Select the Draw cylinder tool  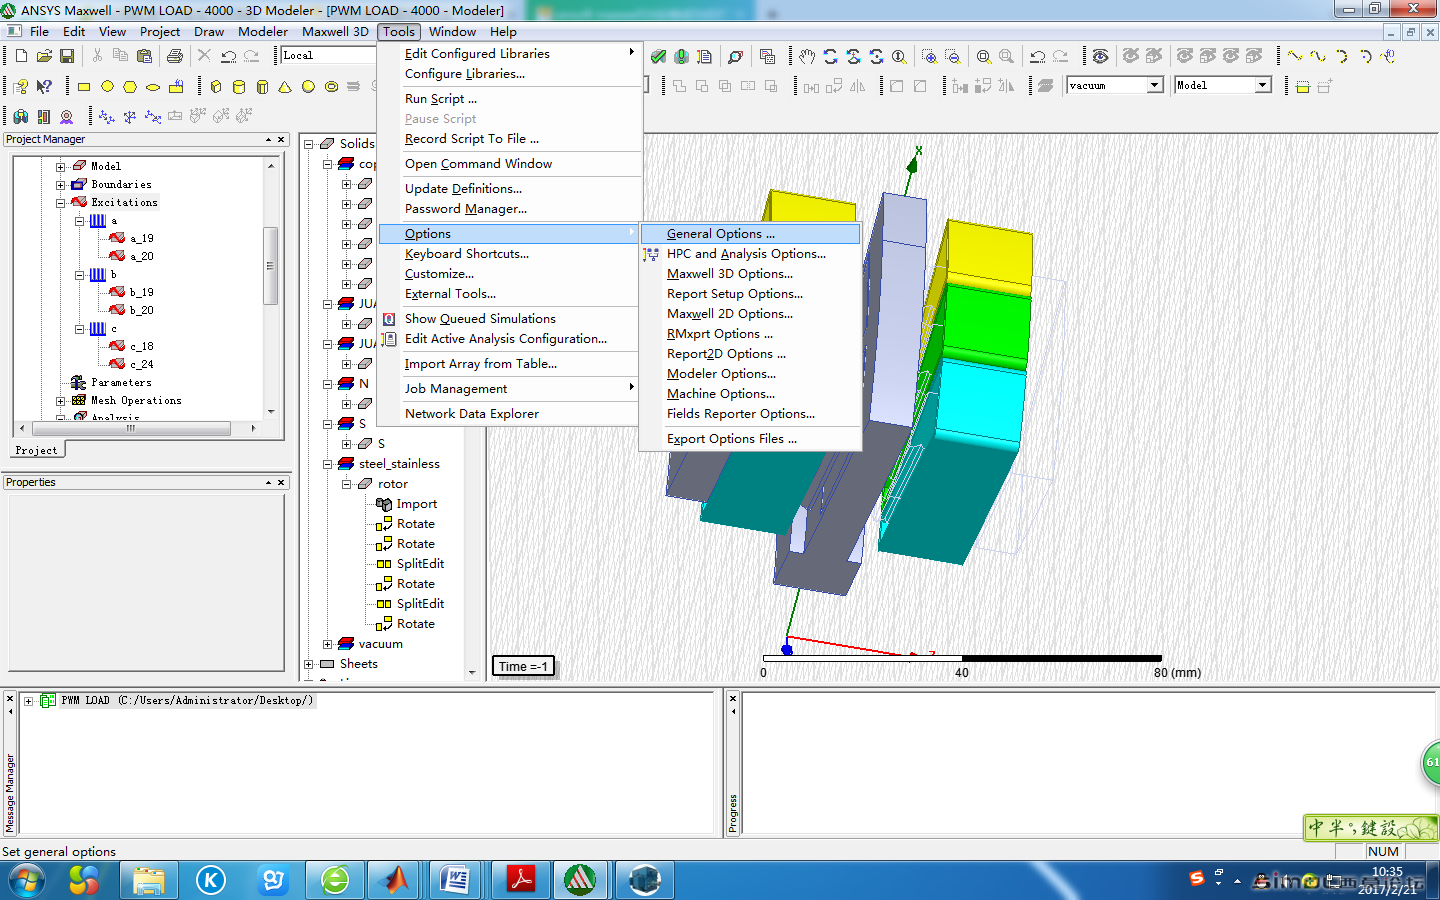238,87
